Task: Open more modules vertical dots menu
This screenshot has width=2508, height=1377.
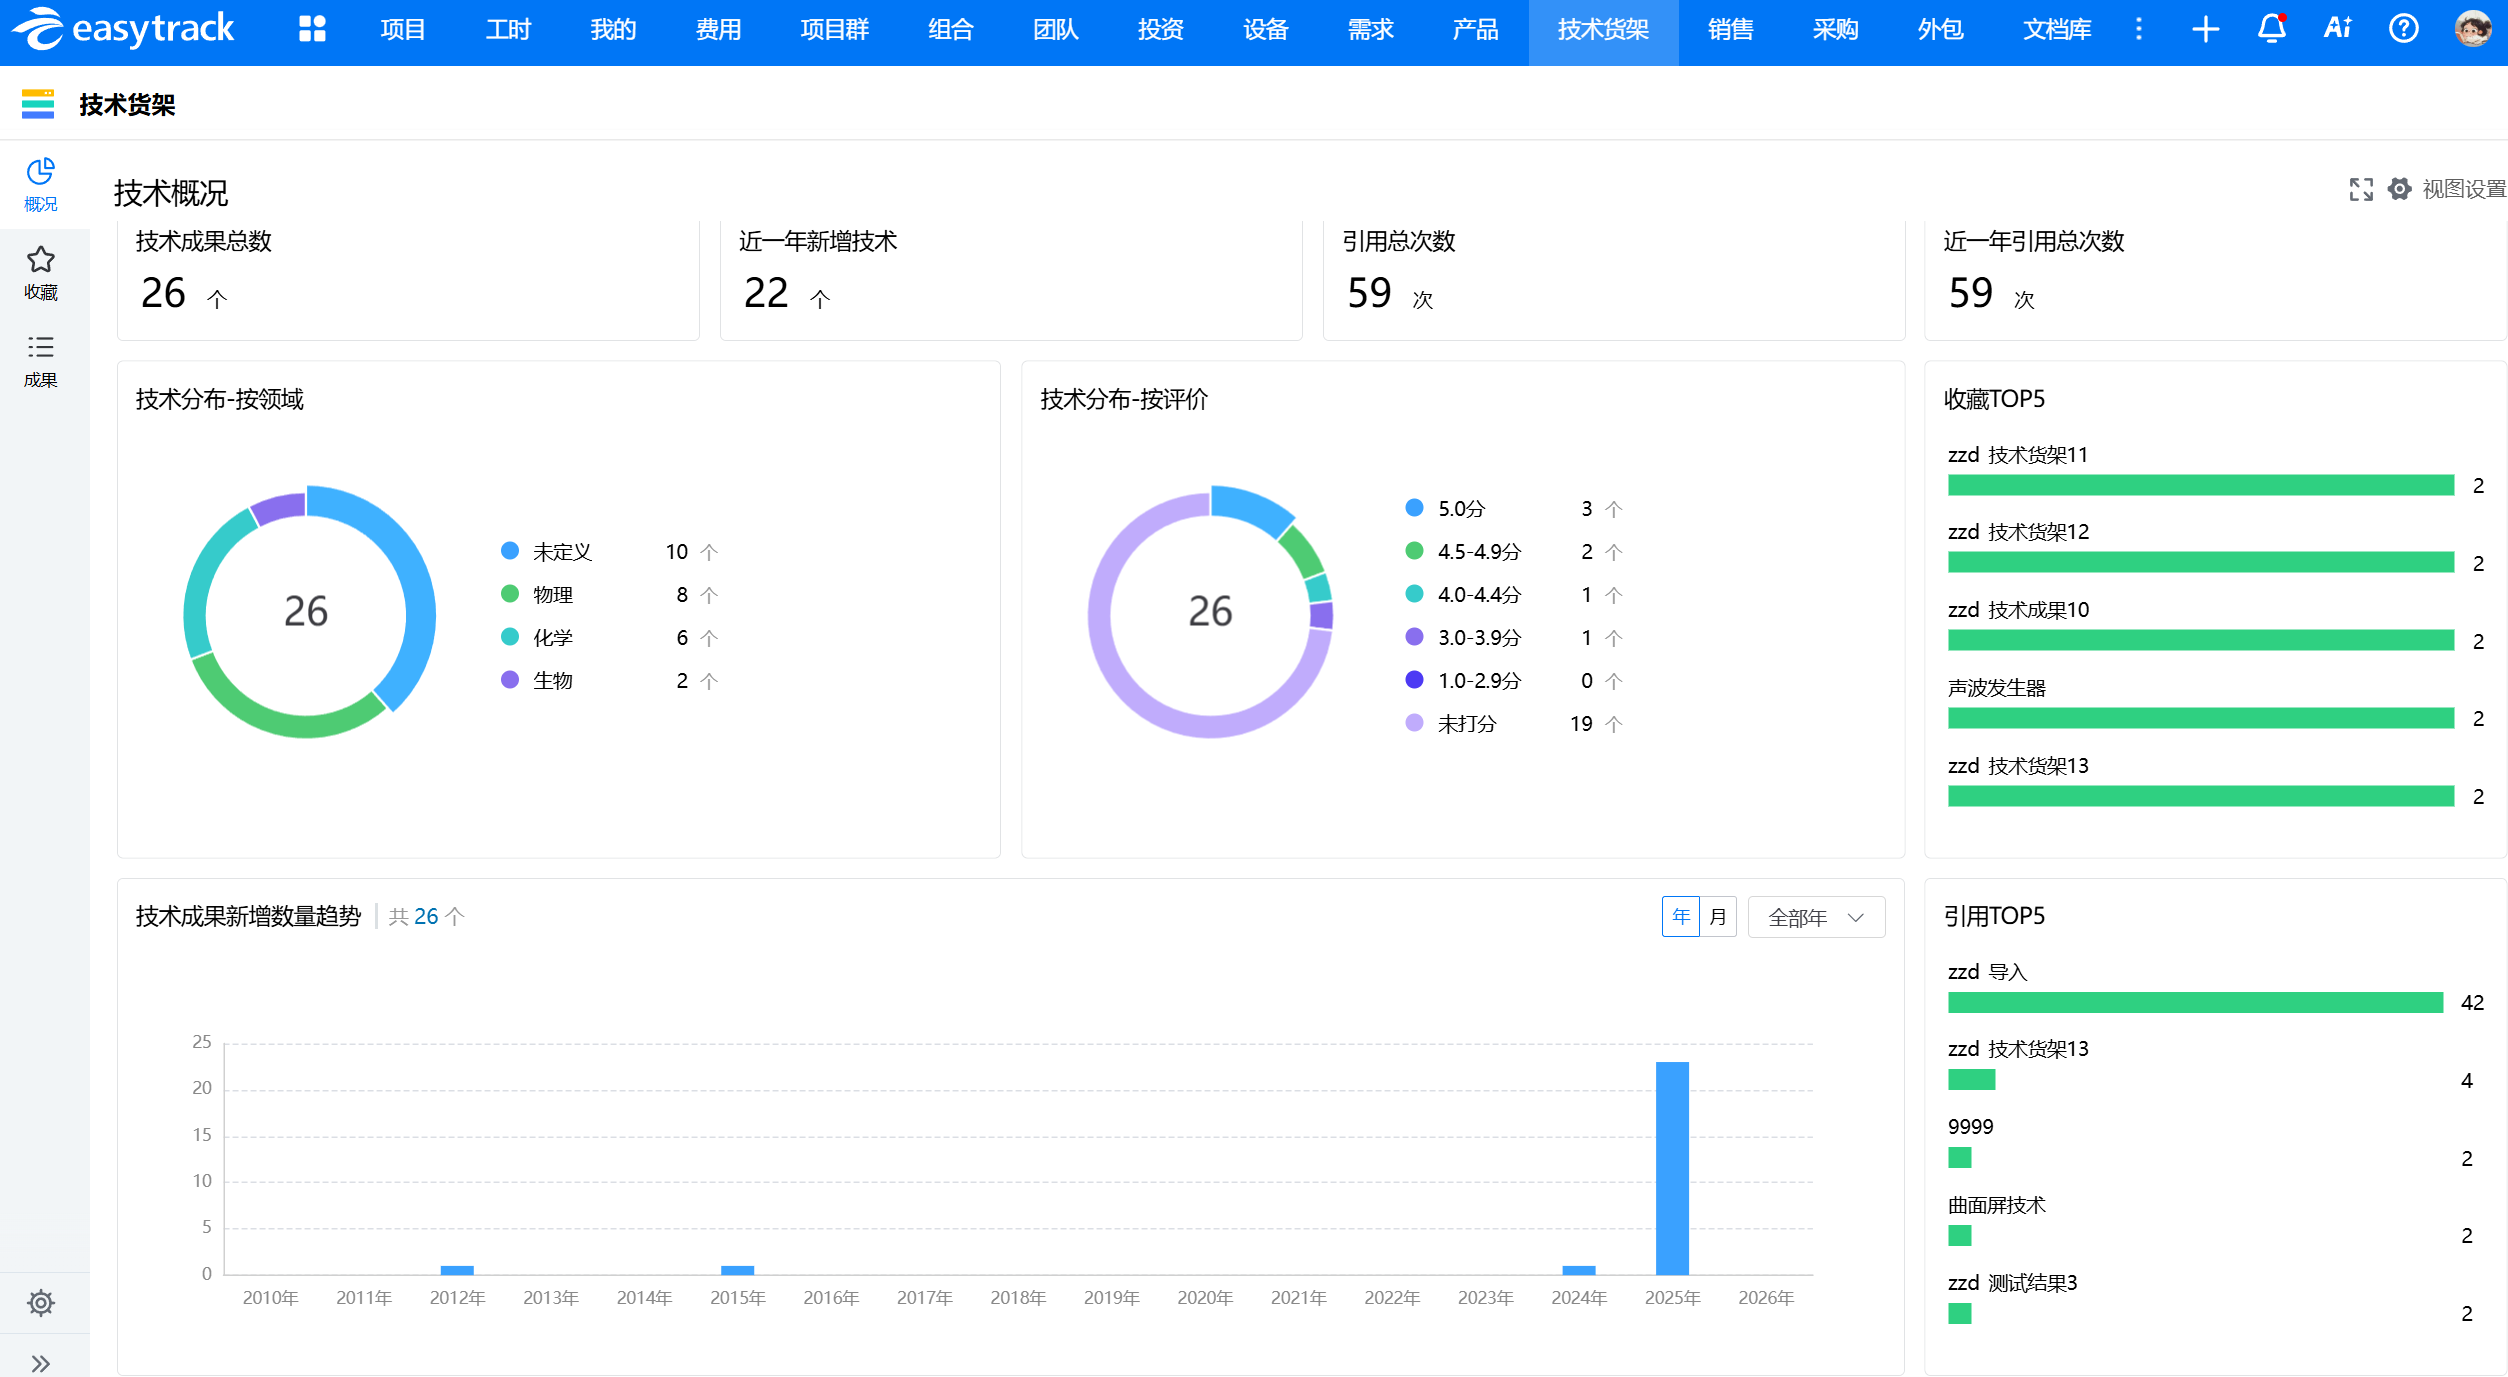Action: pos(2138,29)
